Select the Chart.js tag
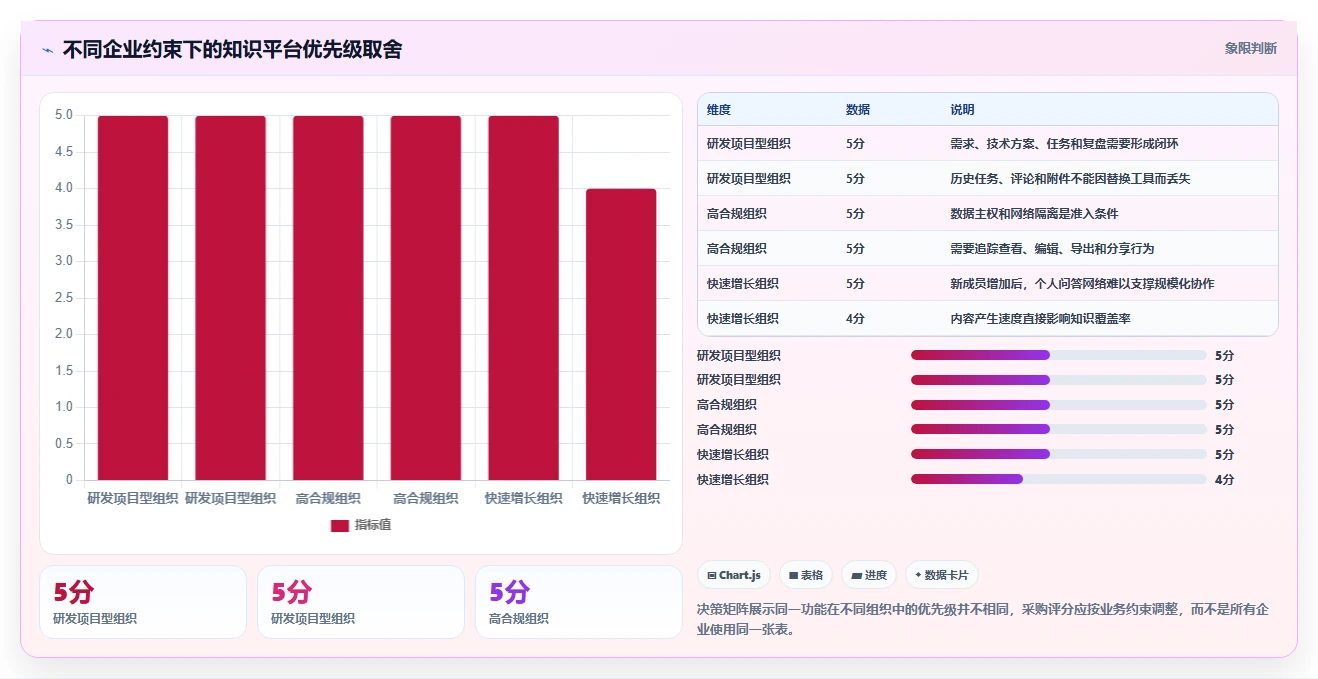Image resolution: width=1318 pixels, height=679 pixels. (x=733, y=575)
